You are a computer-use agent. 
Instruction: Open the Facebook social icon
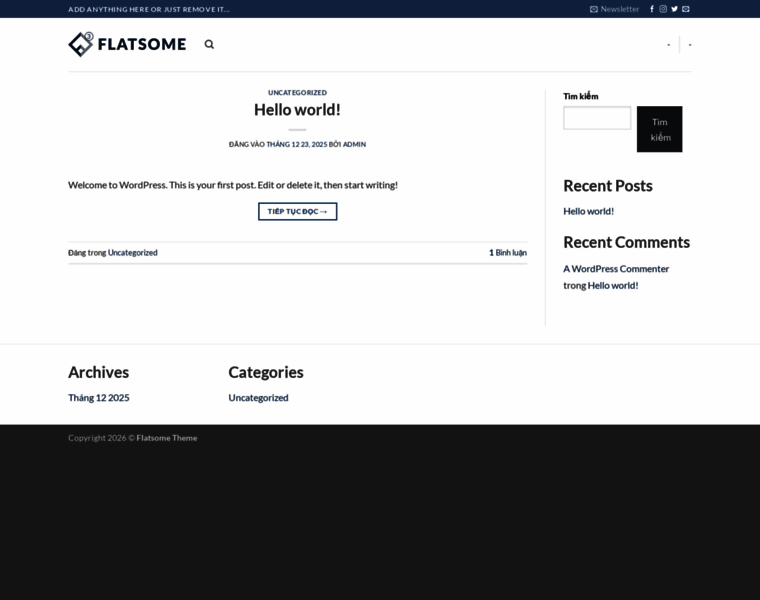pos(652,9)
